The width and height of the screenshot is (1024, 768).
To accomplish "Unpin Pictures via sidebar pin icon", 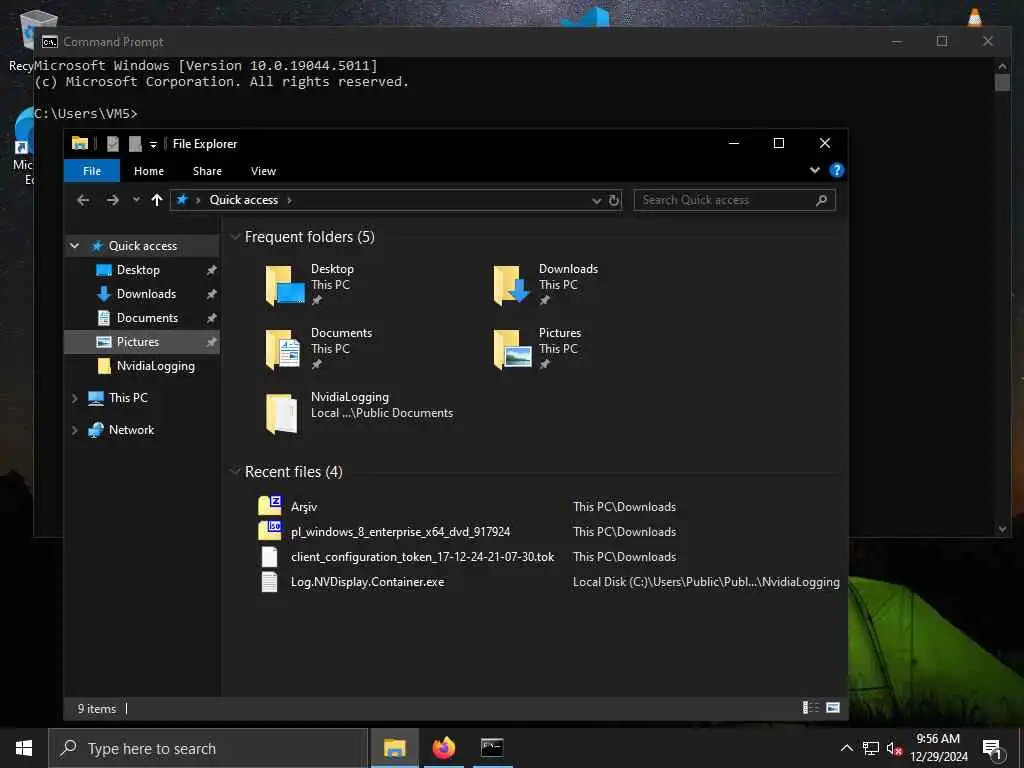I will 211,342.
